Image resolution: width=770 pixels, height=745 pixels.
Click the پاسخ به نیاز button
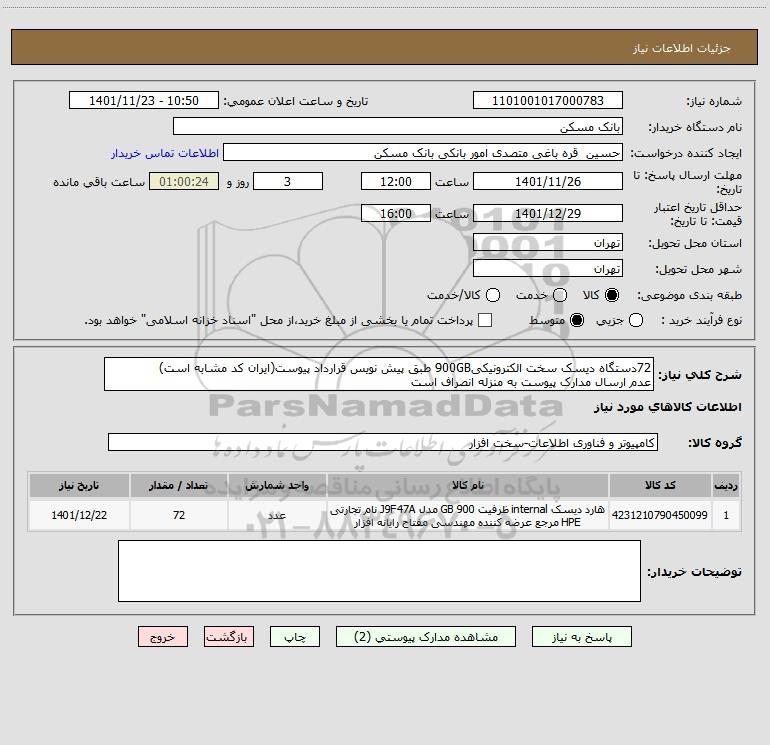[x=581, y=637]
